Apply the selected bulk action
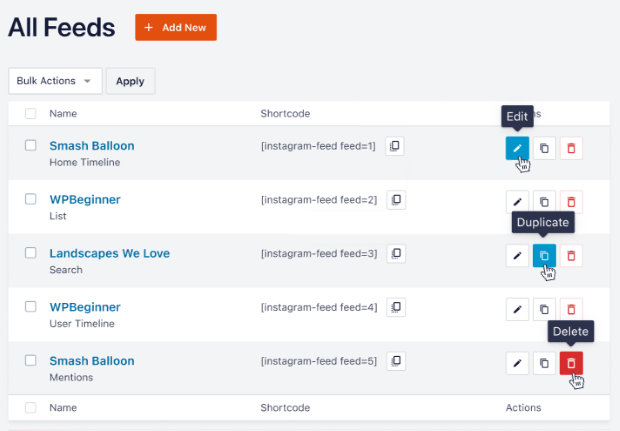 point(130,81)
